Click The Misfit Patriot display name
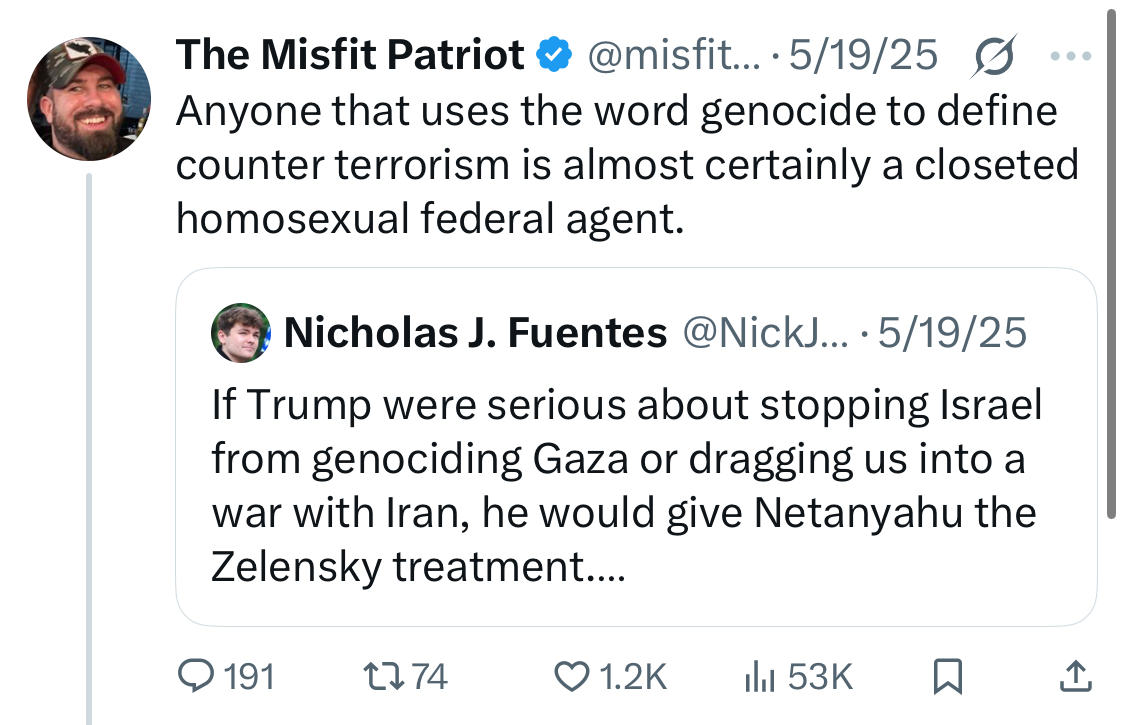Screen dimensions: 1125x725 (x=350, y=55)
